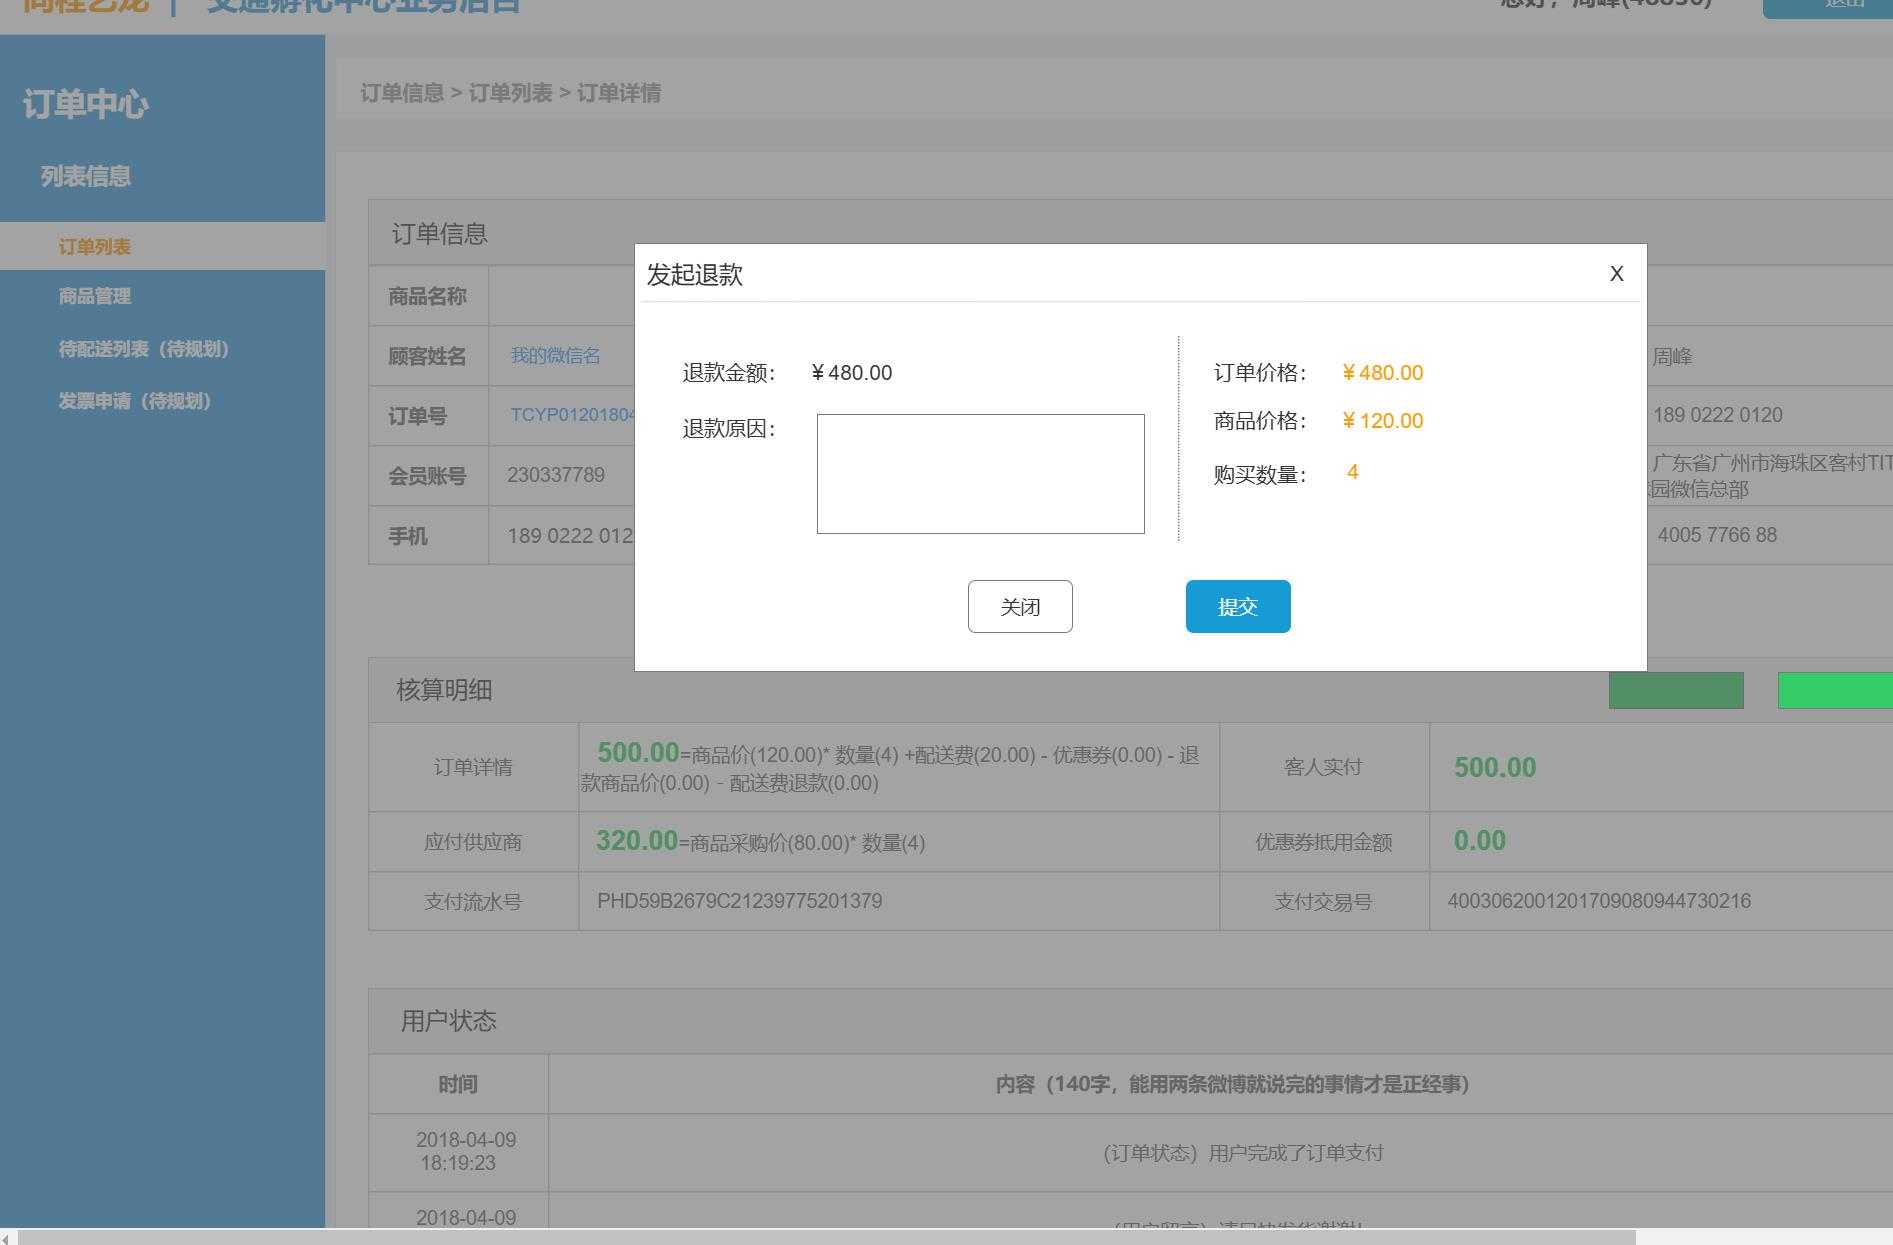1893x1245 pixels.
Task: Open 商品管理 from the sidebar
Action: 93,296
